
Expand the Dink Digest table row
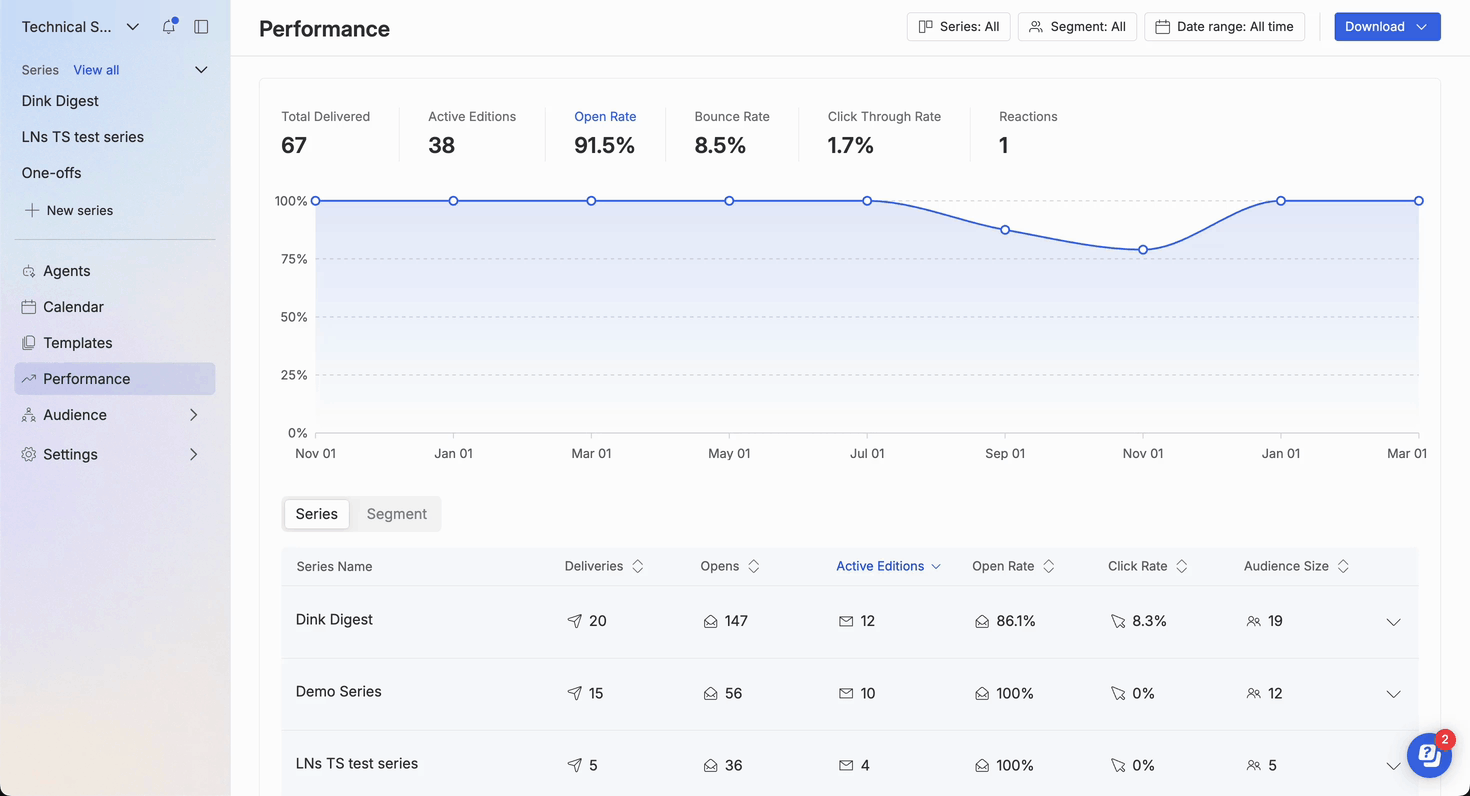pos(1393,622)
